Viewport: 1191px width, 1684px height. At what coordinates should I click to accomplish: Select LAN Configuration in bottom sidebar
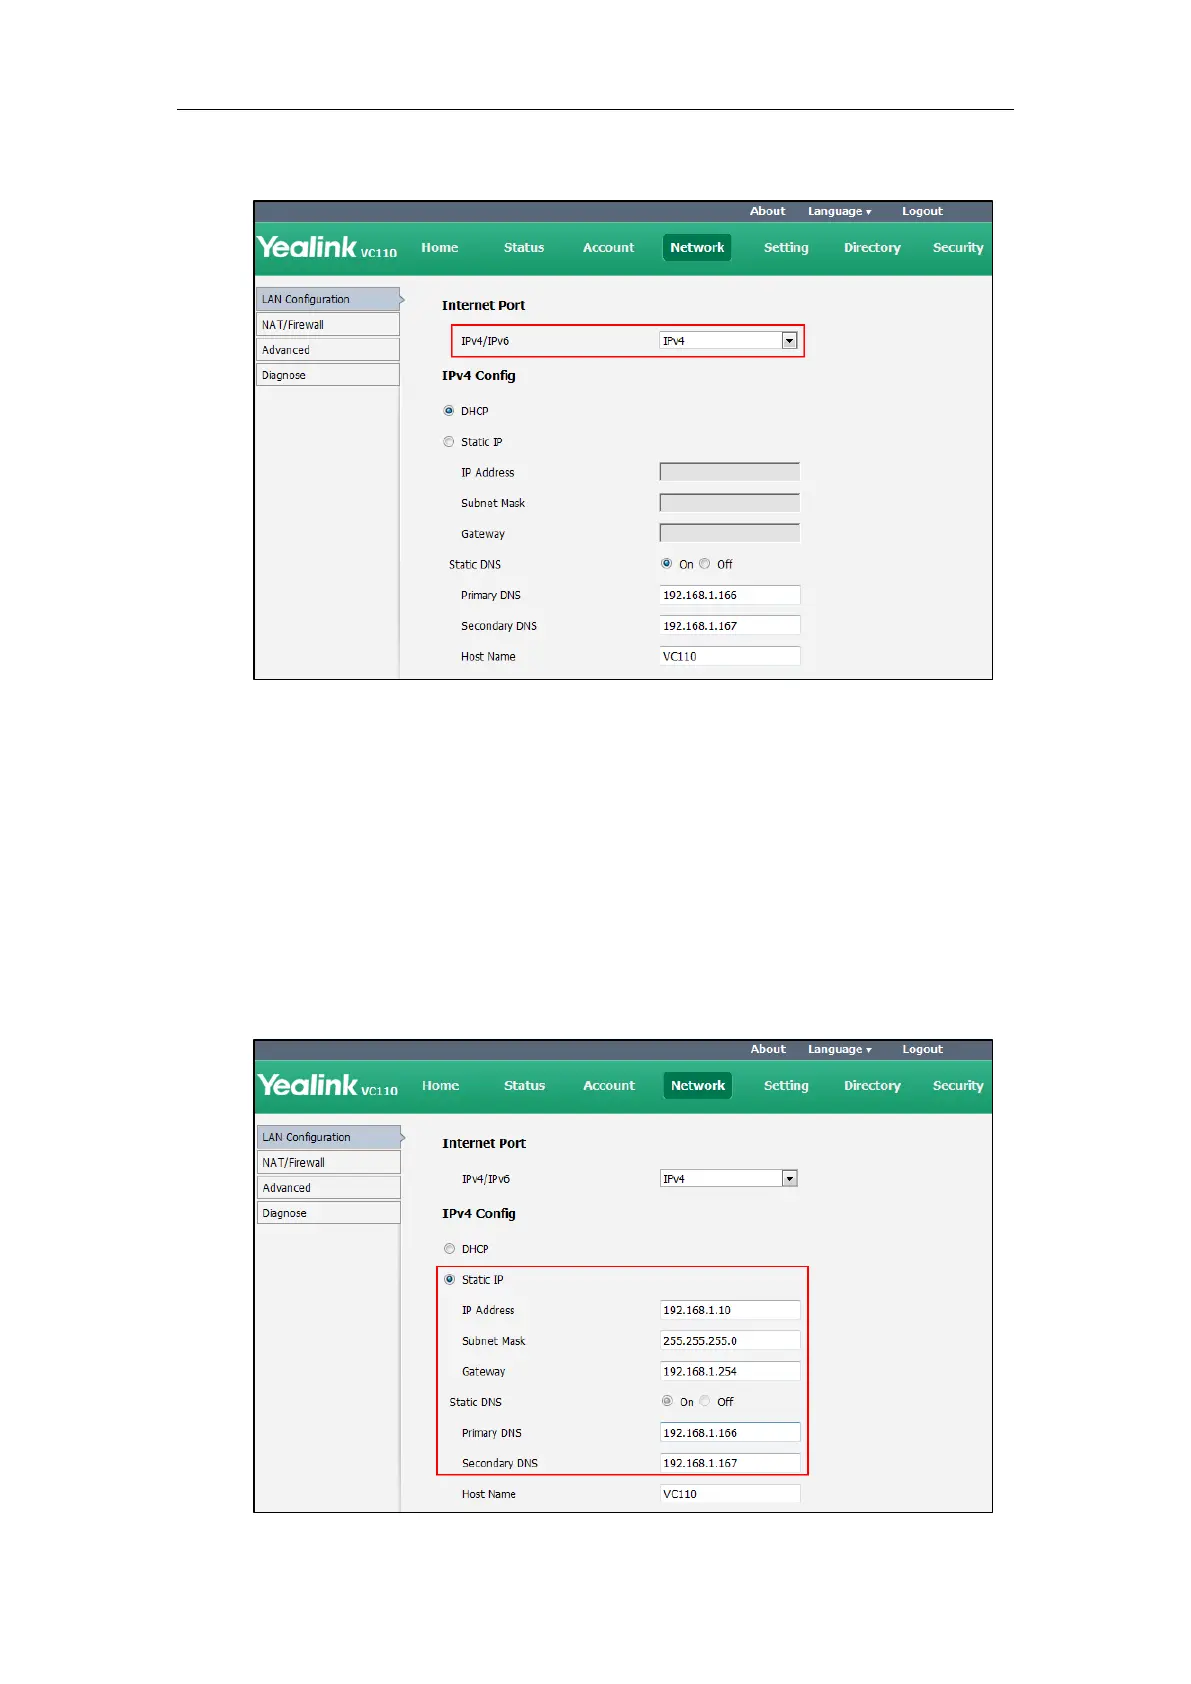(x=329, y=1137)
